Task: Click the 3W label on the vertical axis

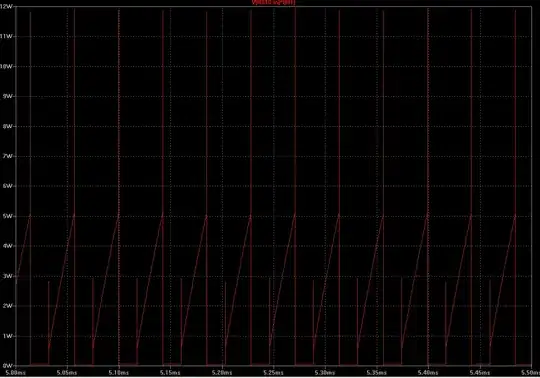Action: pos(8,276)
